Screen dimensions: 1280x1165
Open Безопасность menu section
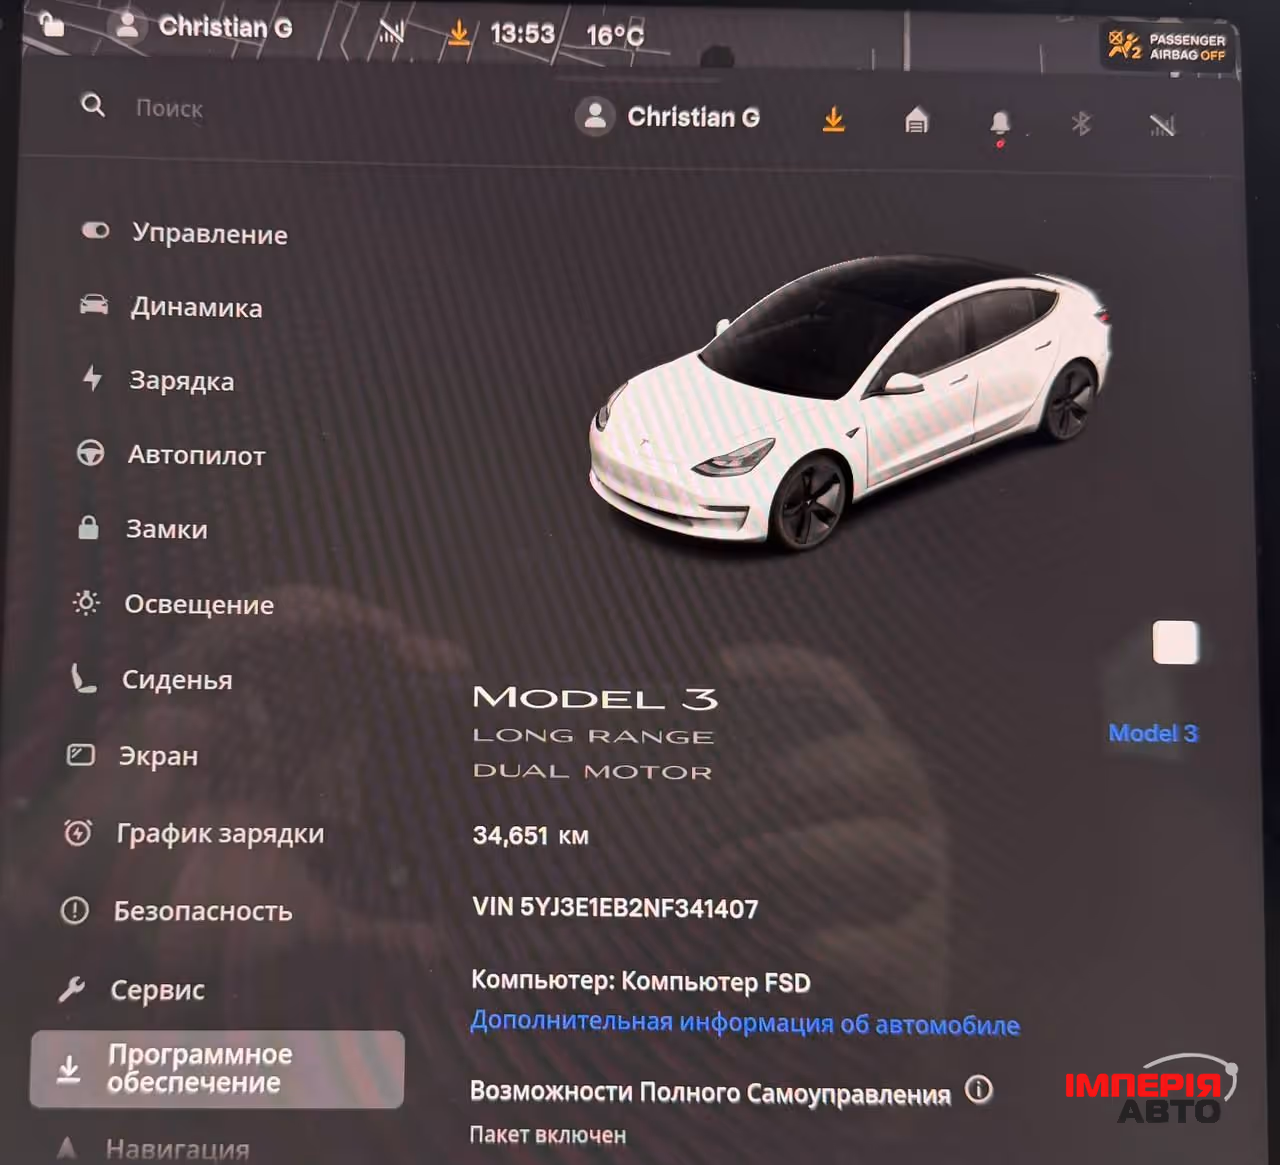(x=177, y=911)
